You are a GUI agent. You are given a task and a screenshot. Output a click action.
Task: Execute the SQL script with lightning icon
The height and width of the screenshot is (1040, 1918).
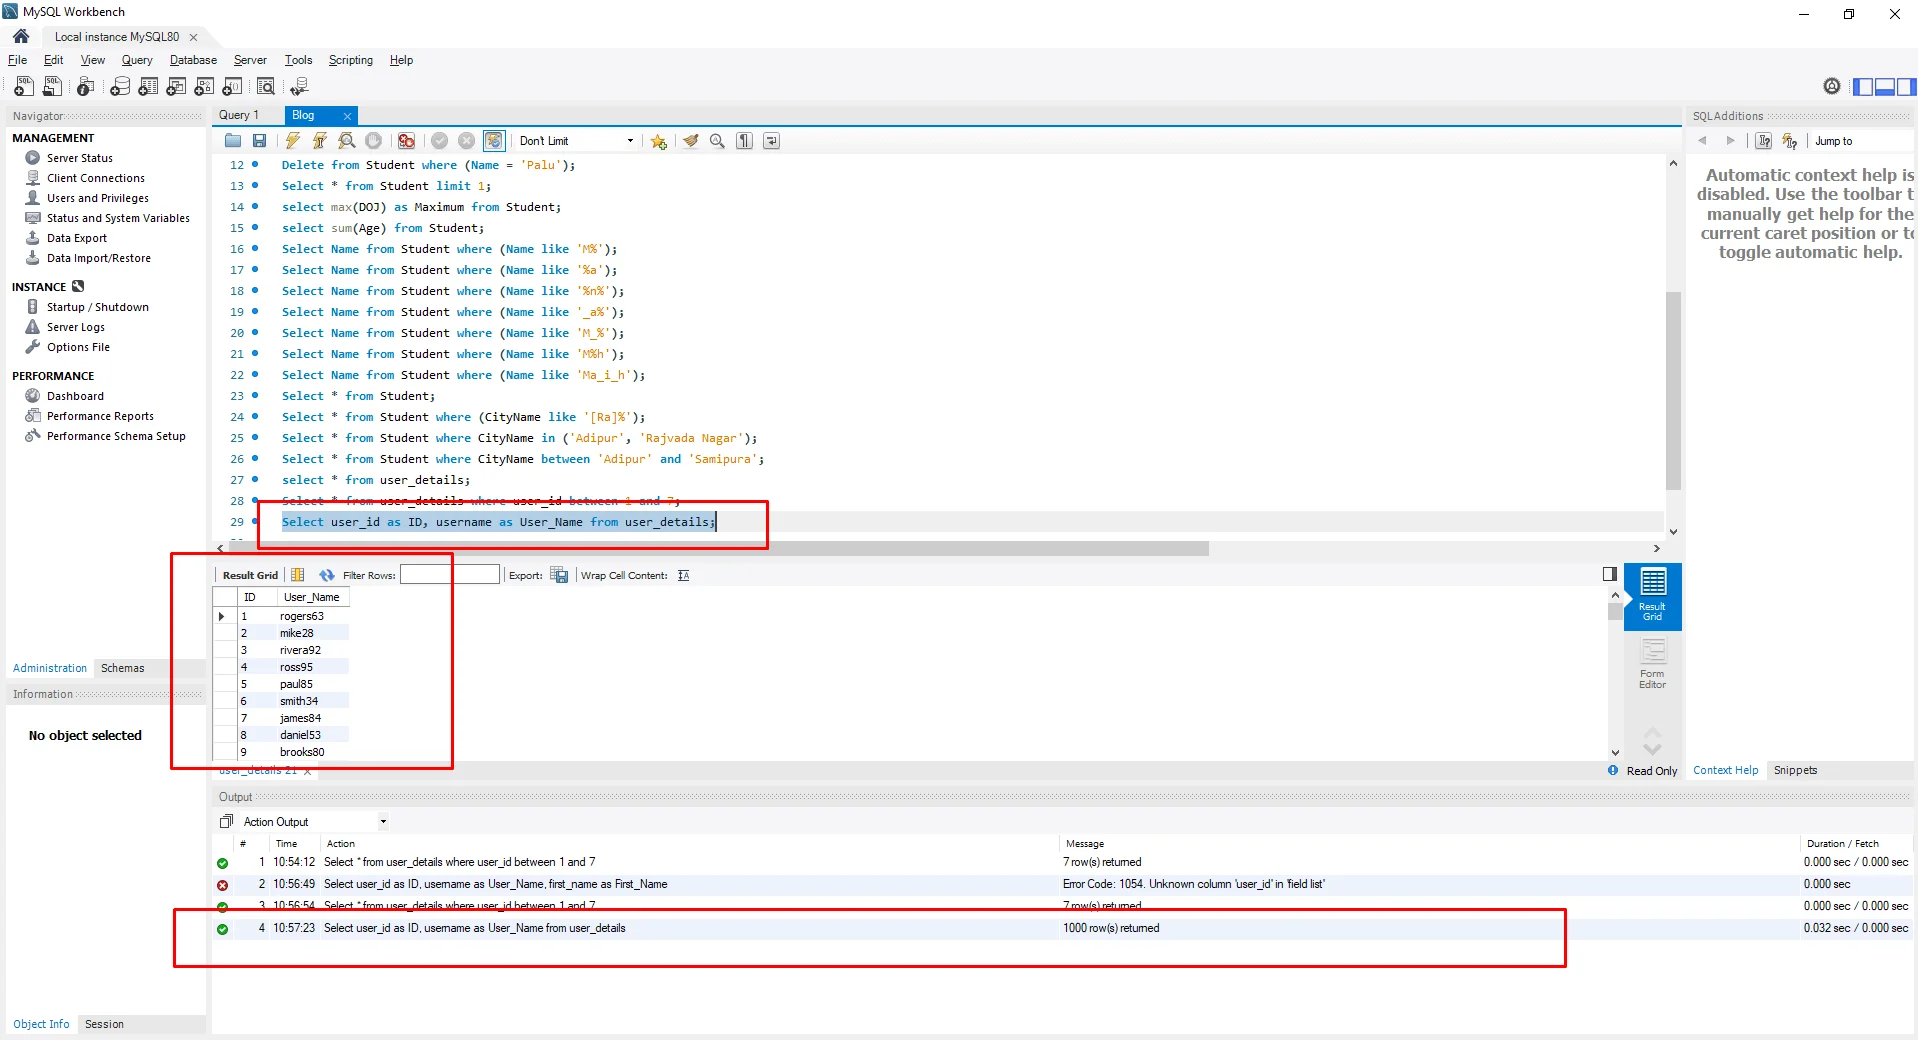point(292,141)
